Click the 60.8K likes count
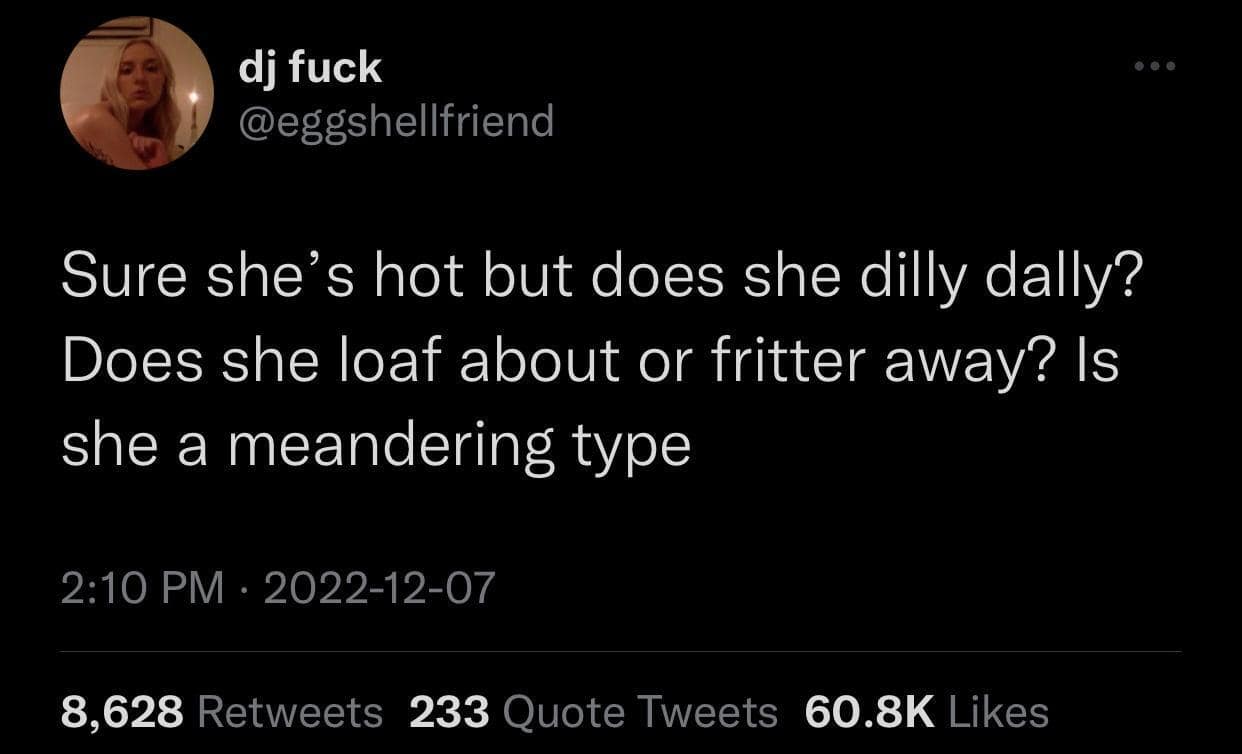 [x=868, y=712]
